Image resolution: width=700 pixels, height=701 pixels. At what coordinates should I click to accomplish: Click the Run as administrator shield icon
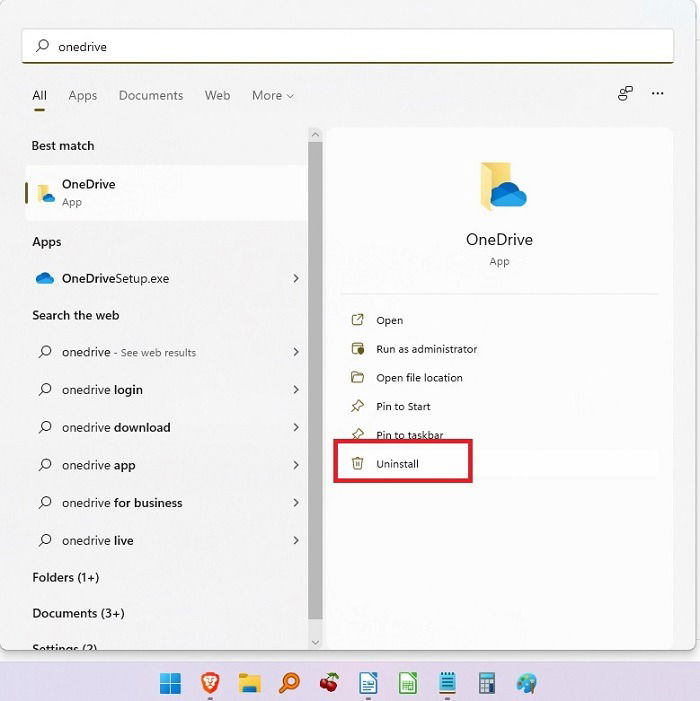pyautogui.click(x=357, y=348)
